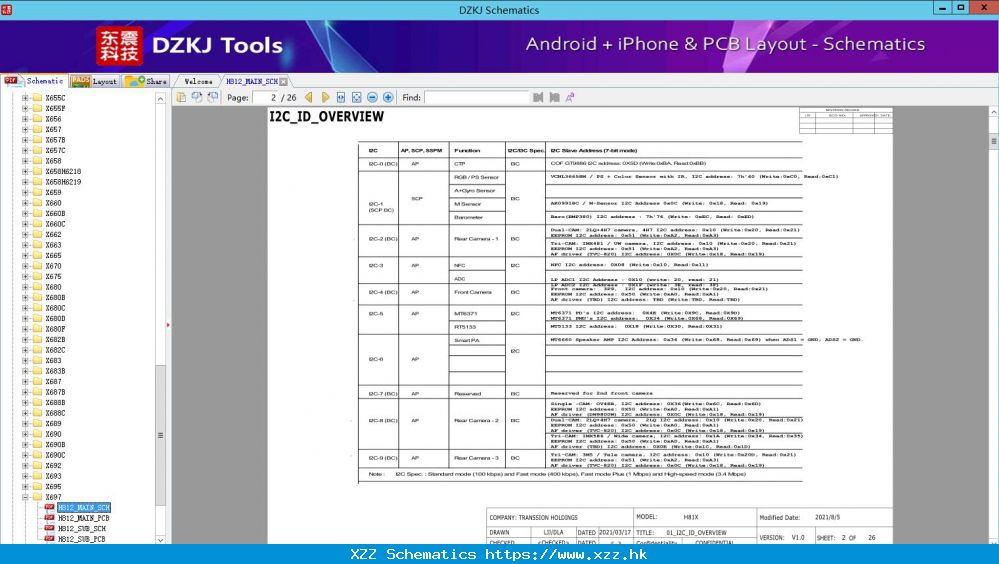Click the folder icon for X689
This screenshot has height=564, width=999.
coord(38,423)
